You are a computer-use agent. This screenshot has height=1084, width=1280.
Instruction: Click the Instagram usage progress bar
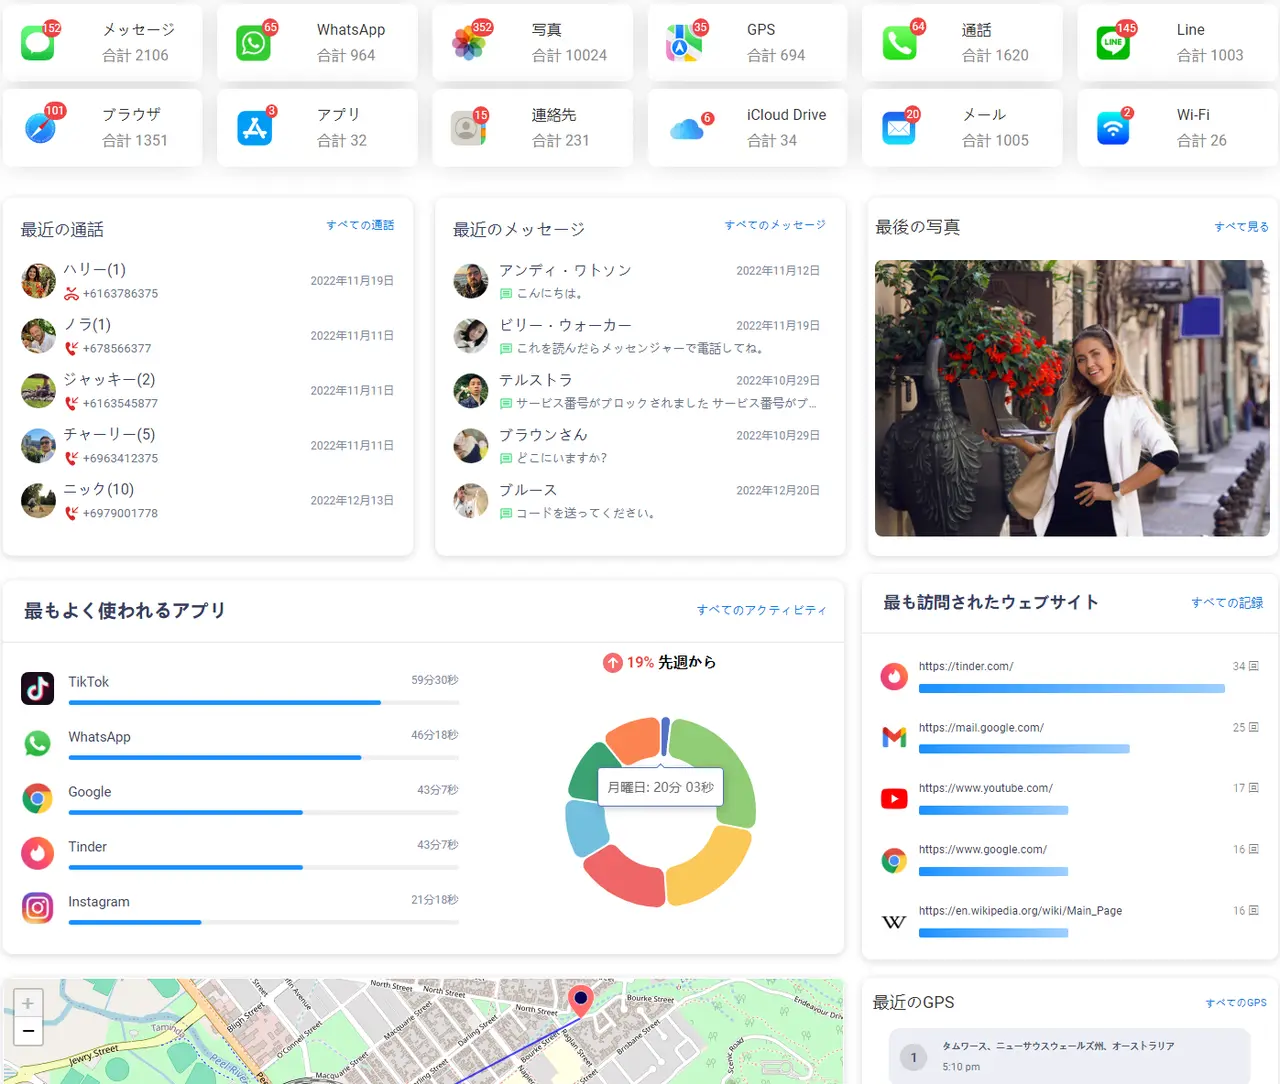(263, 922)
